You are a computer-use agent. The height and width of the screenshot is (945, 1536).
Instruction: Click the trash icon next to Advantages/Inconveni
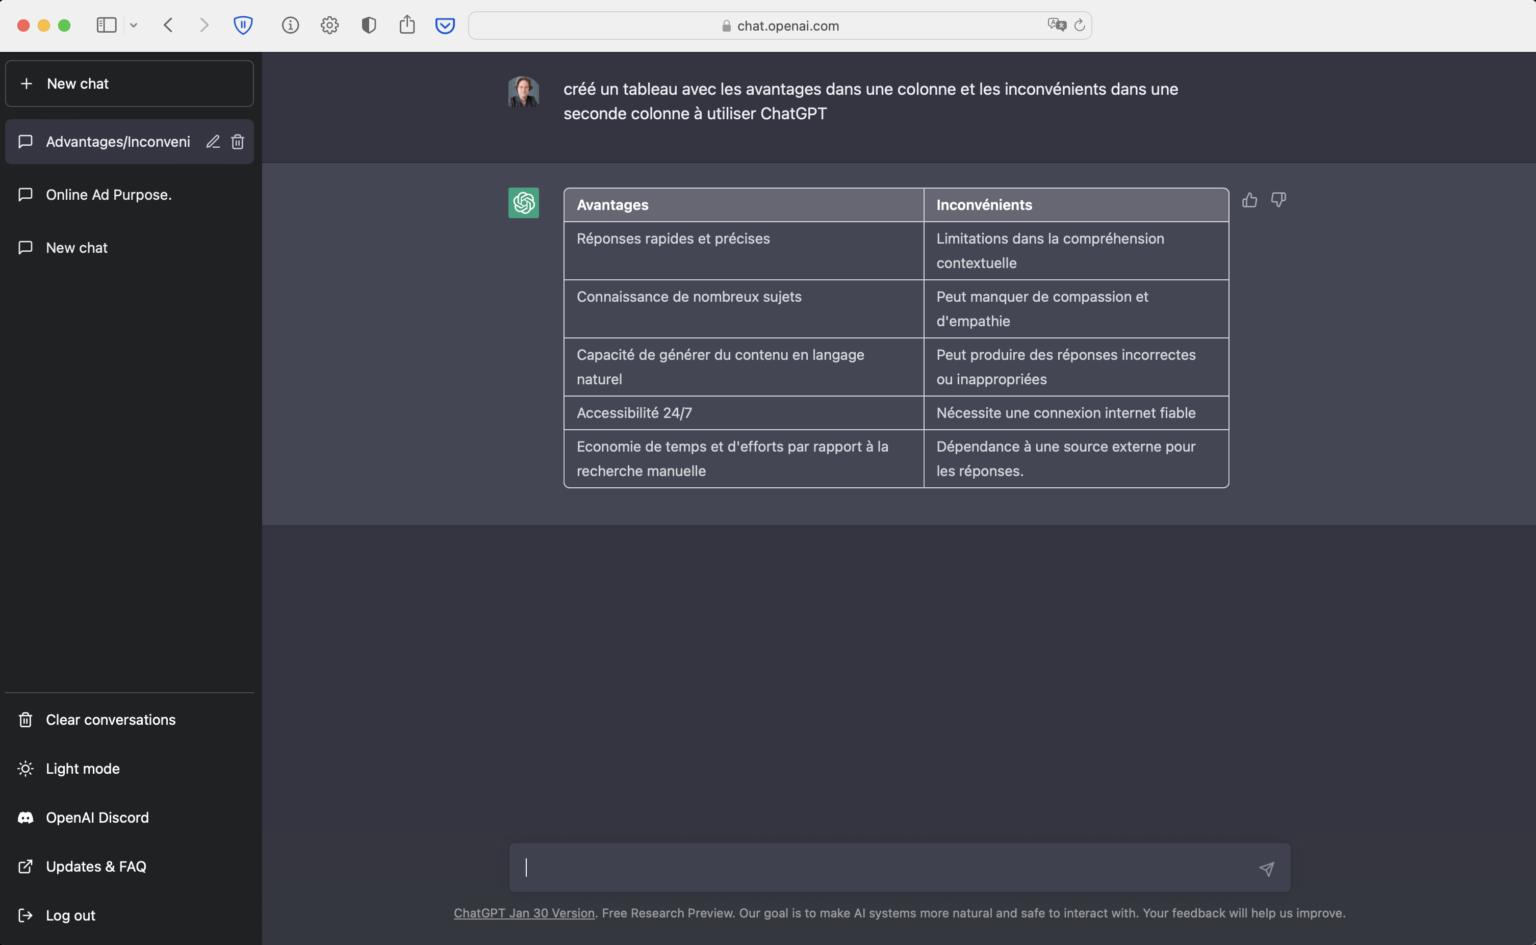point(237,141)
